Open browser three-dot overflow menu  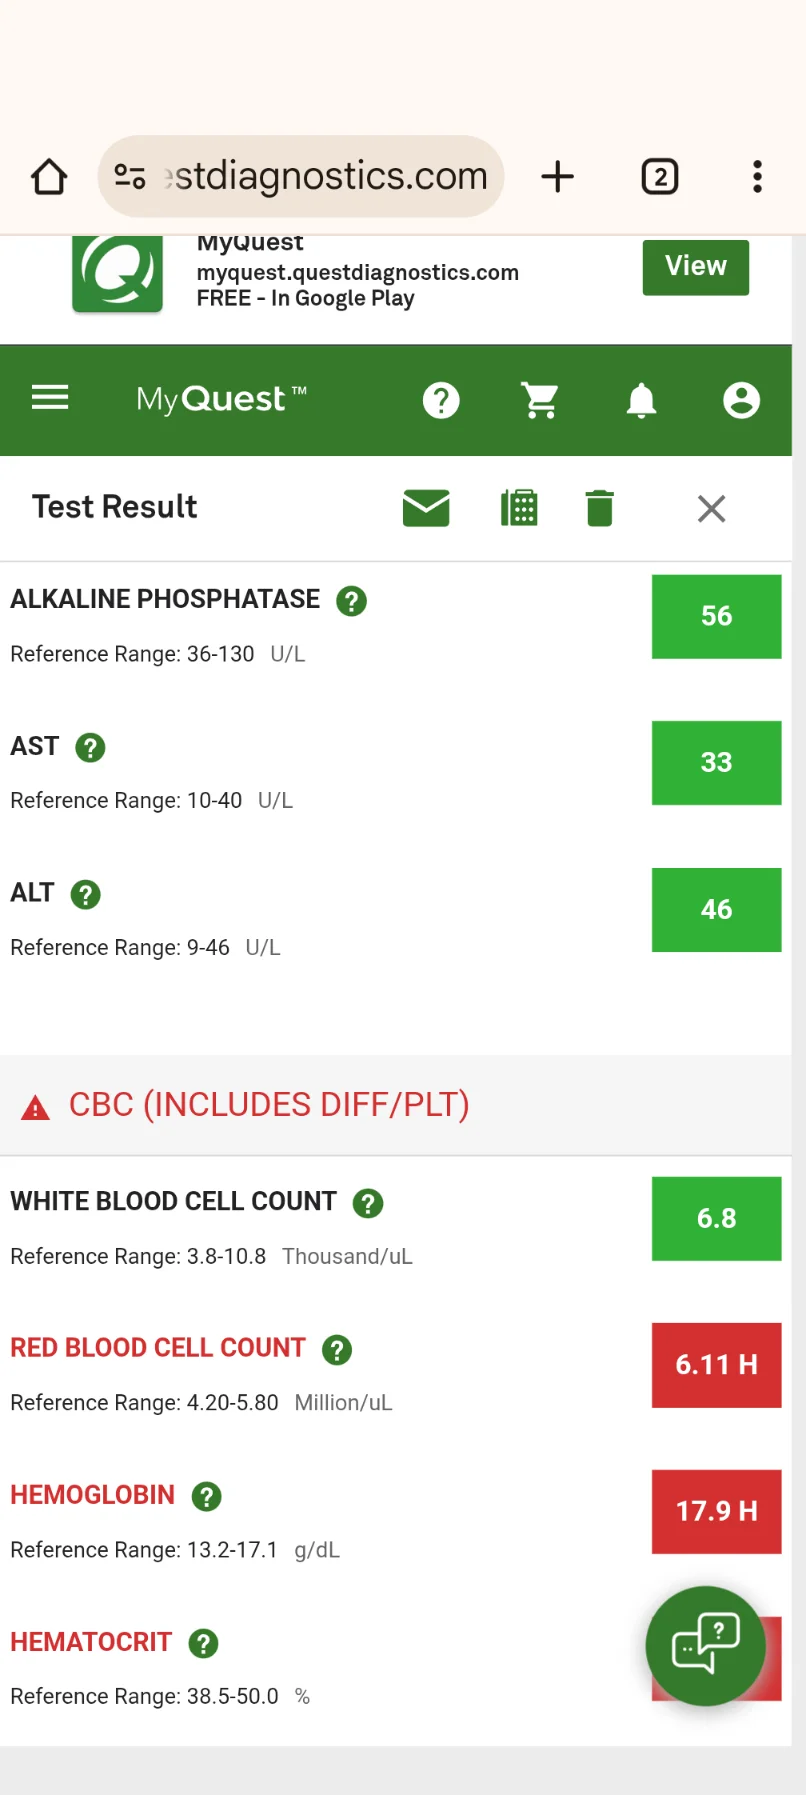tap(758, 177)
